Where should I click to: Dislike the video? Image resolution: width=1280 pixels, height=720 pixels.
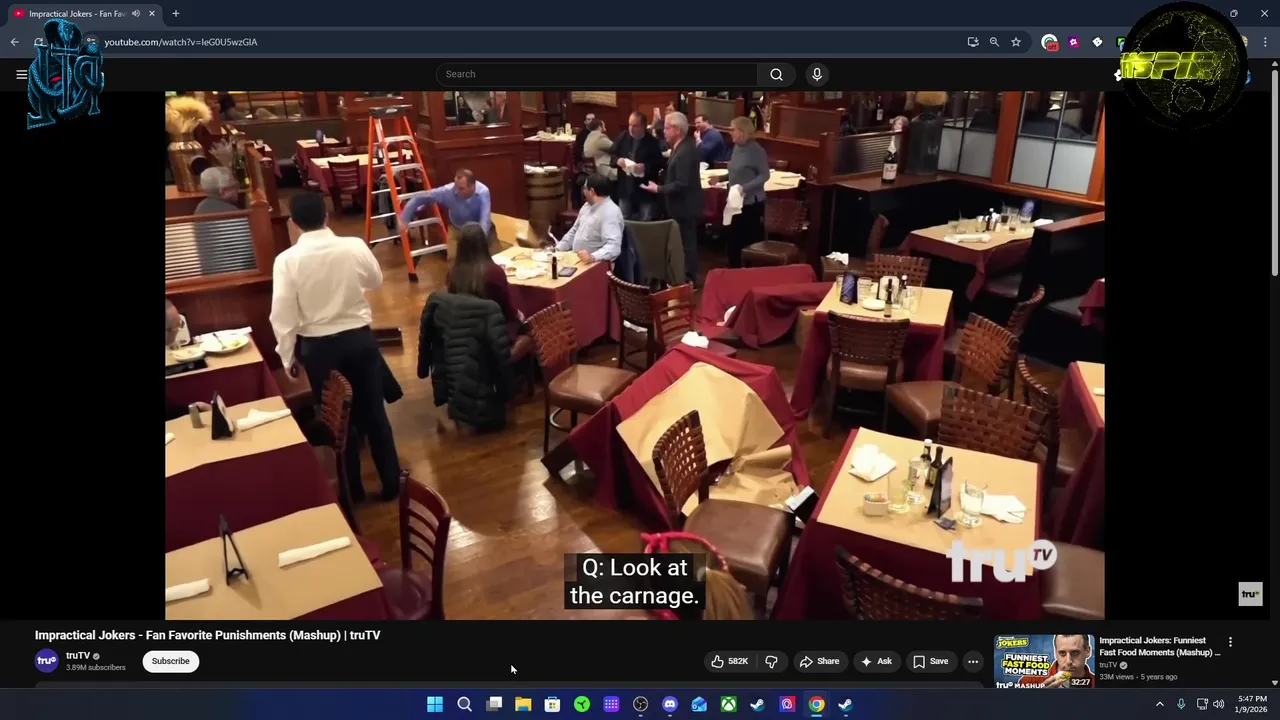click(x=771, y=661)
